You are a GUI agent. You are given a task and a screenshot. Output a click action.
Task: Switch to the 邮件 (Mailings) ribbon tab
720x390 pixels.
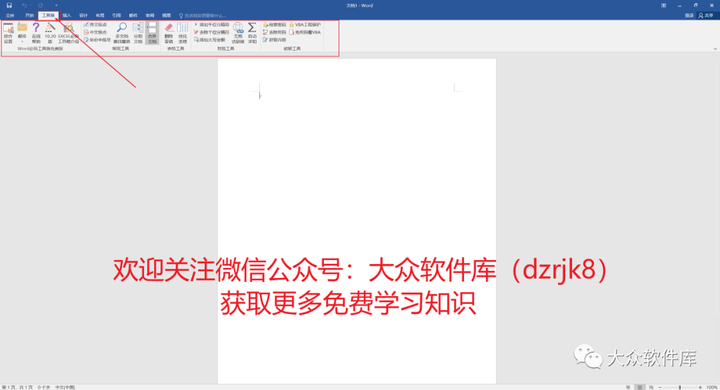(133, 16)
